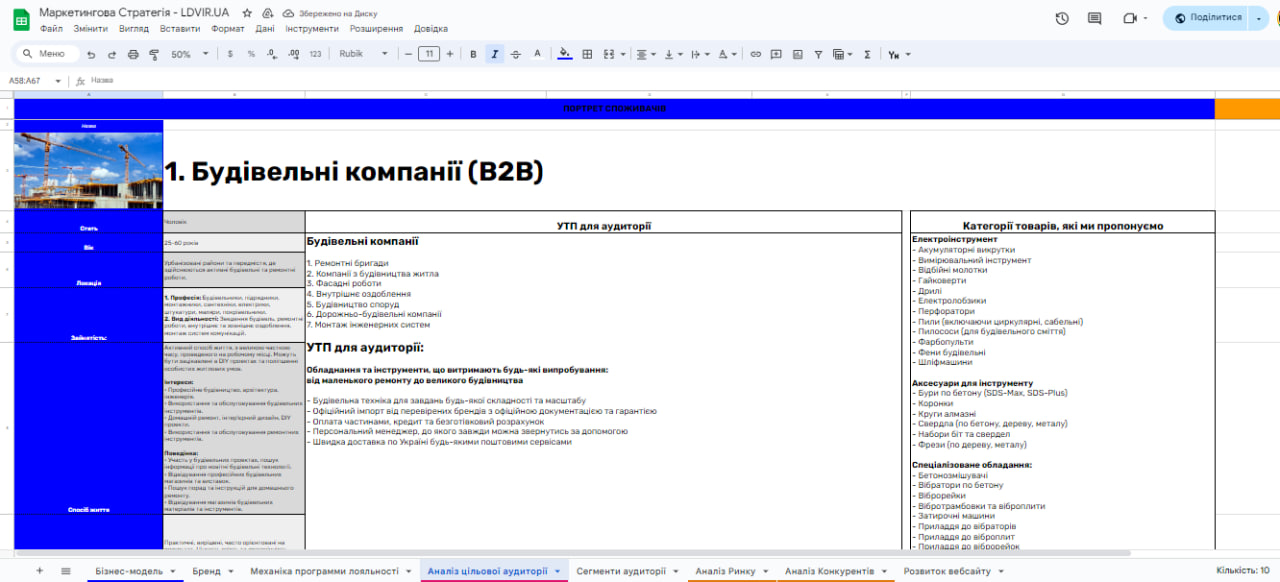This screenshot has width=1280, height=582.
Task: Click the Add sheet plus icon
Action: click(x=40, y=571)
